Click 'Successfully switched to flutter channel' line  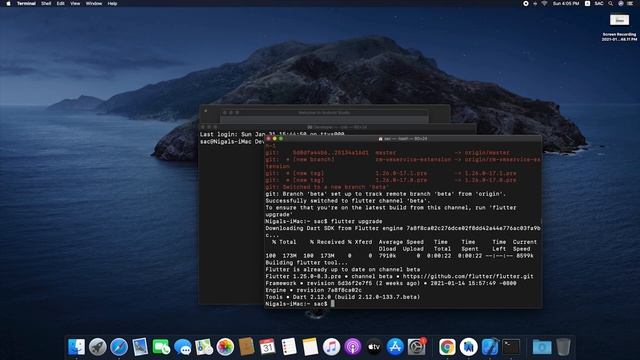347,201
